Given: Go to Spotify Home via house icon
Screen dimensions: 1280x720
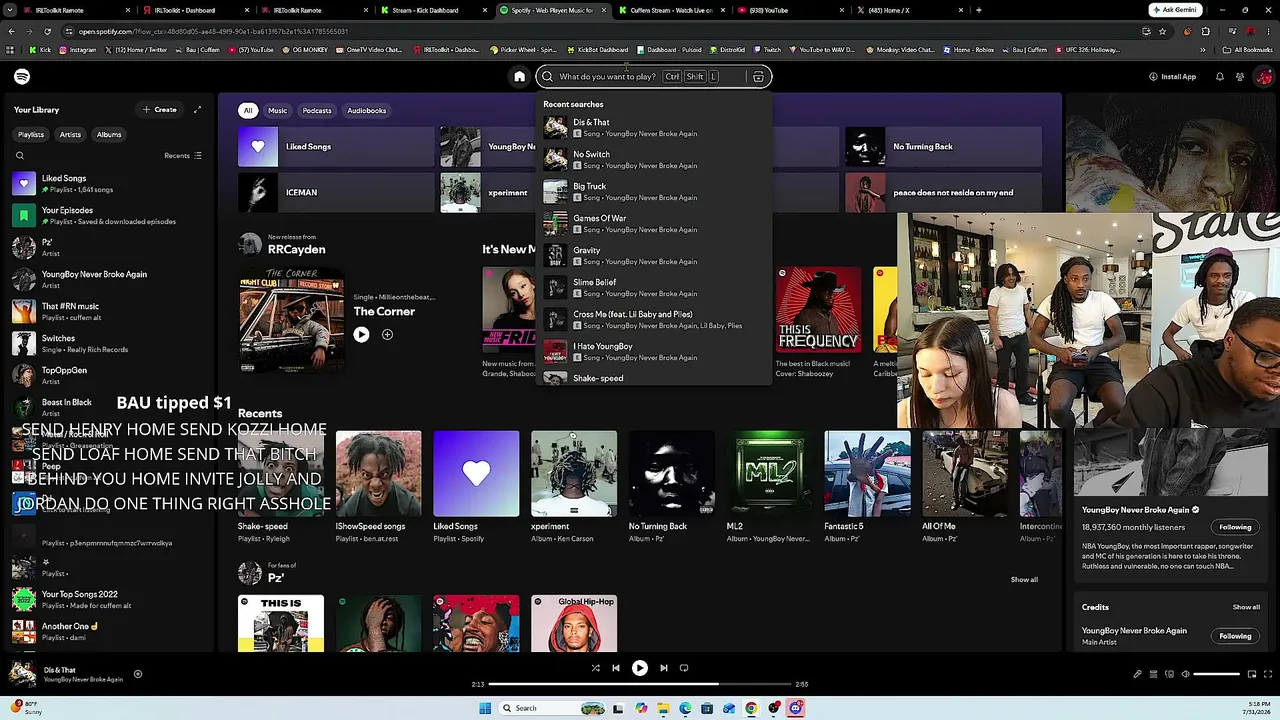Looking at the screenshot, I should [x=519, y=77].
